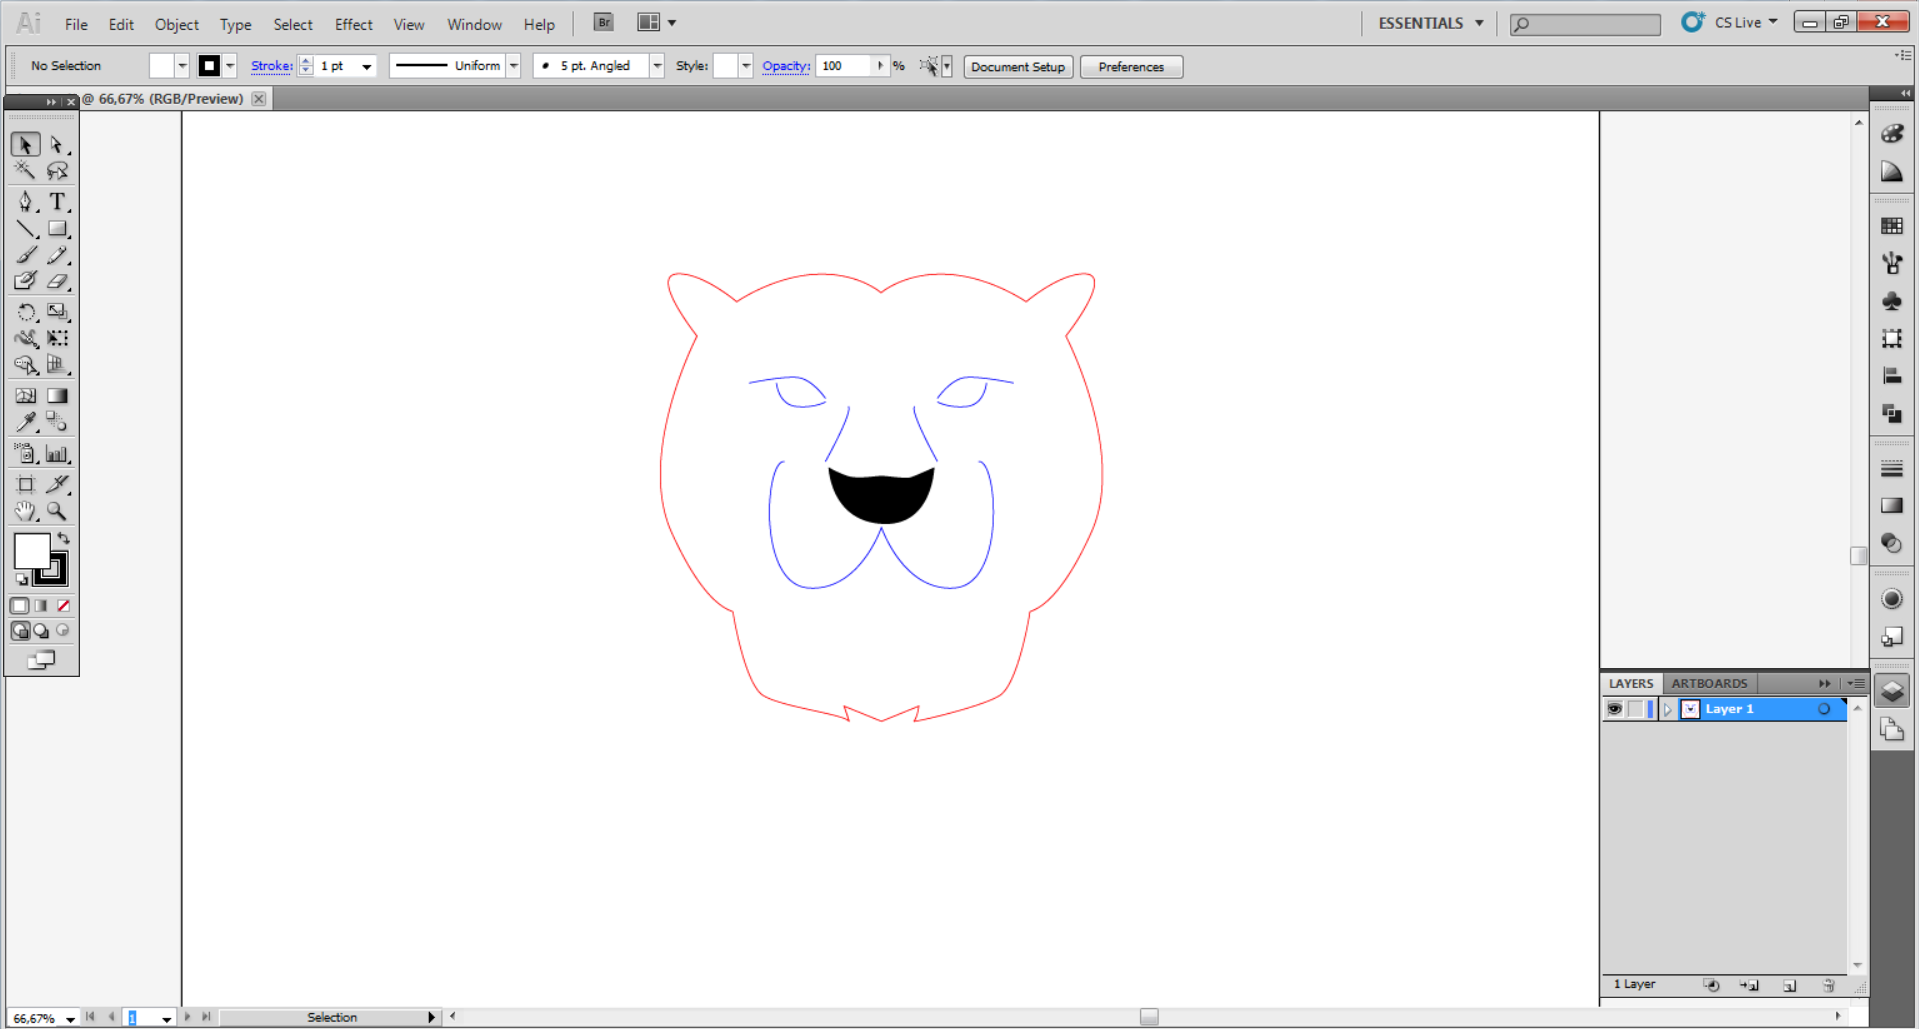Open the stroke color dropdown
Image resolution: width=1919 pixels, height=1029 pixels.
pyautogui.click(x=230, y=66)
